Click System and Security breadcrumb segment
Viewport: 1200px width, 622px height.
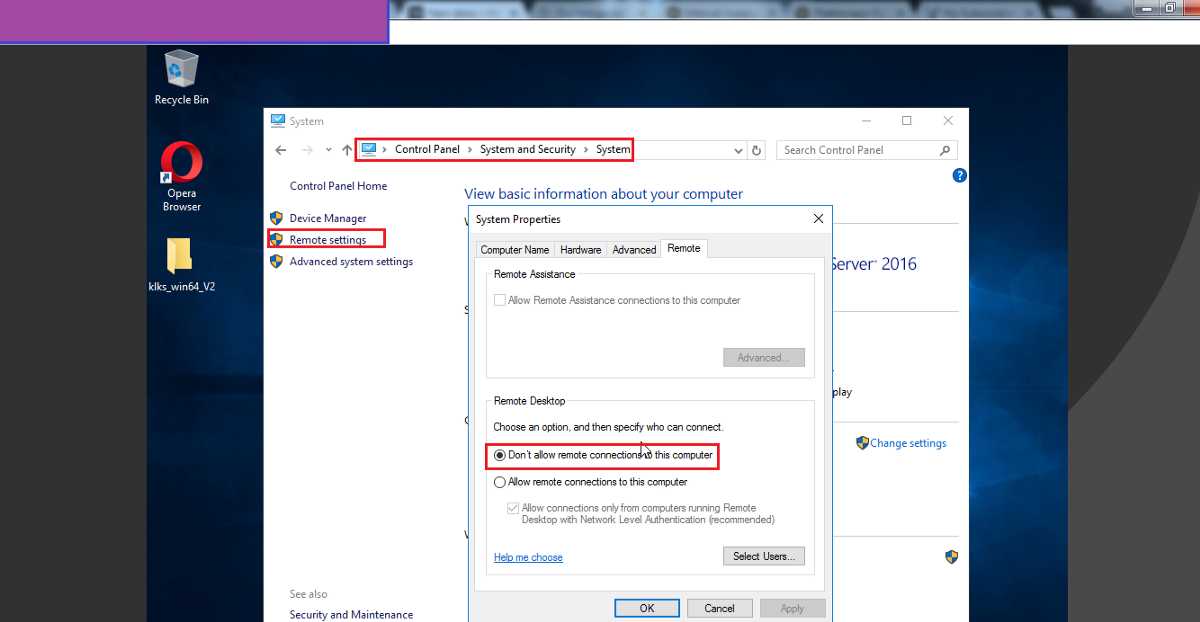click(x=528, y=149)
